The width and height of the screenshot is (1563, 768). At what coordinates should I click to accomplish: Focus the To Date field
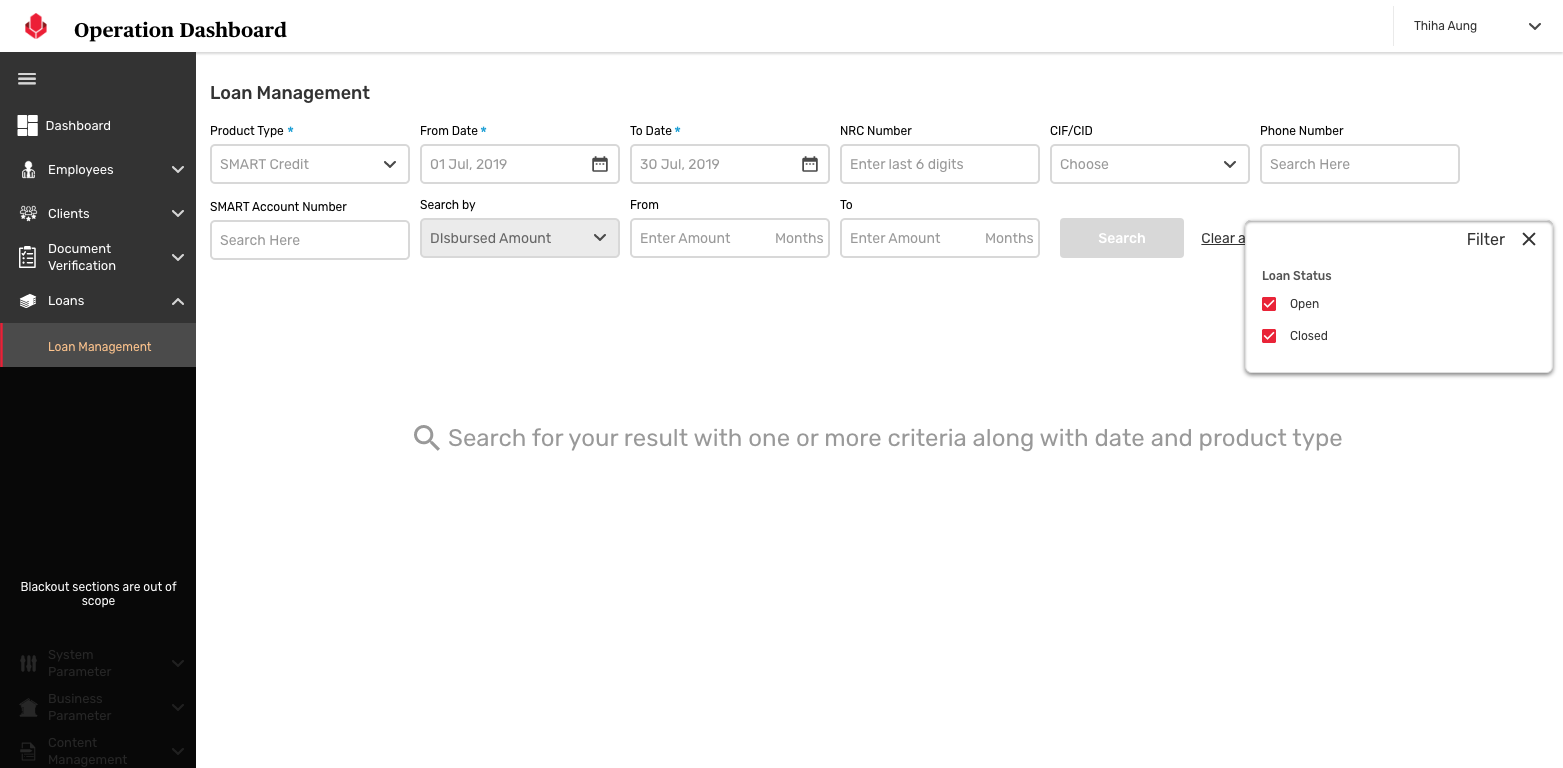click(730, 164)
